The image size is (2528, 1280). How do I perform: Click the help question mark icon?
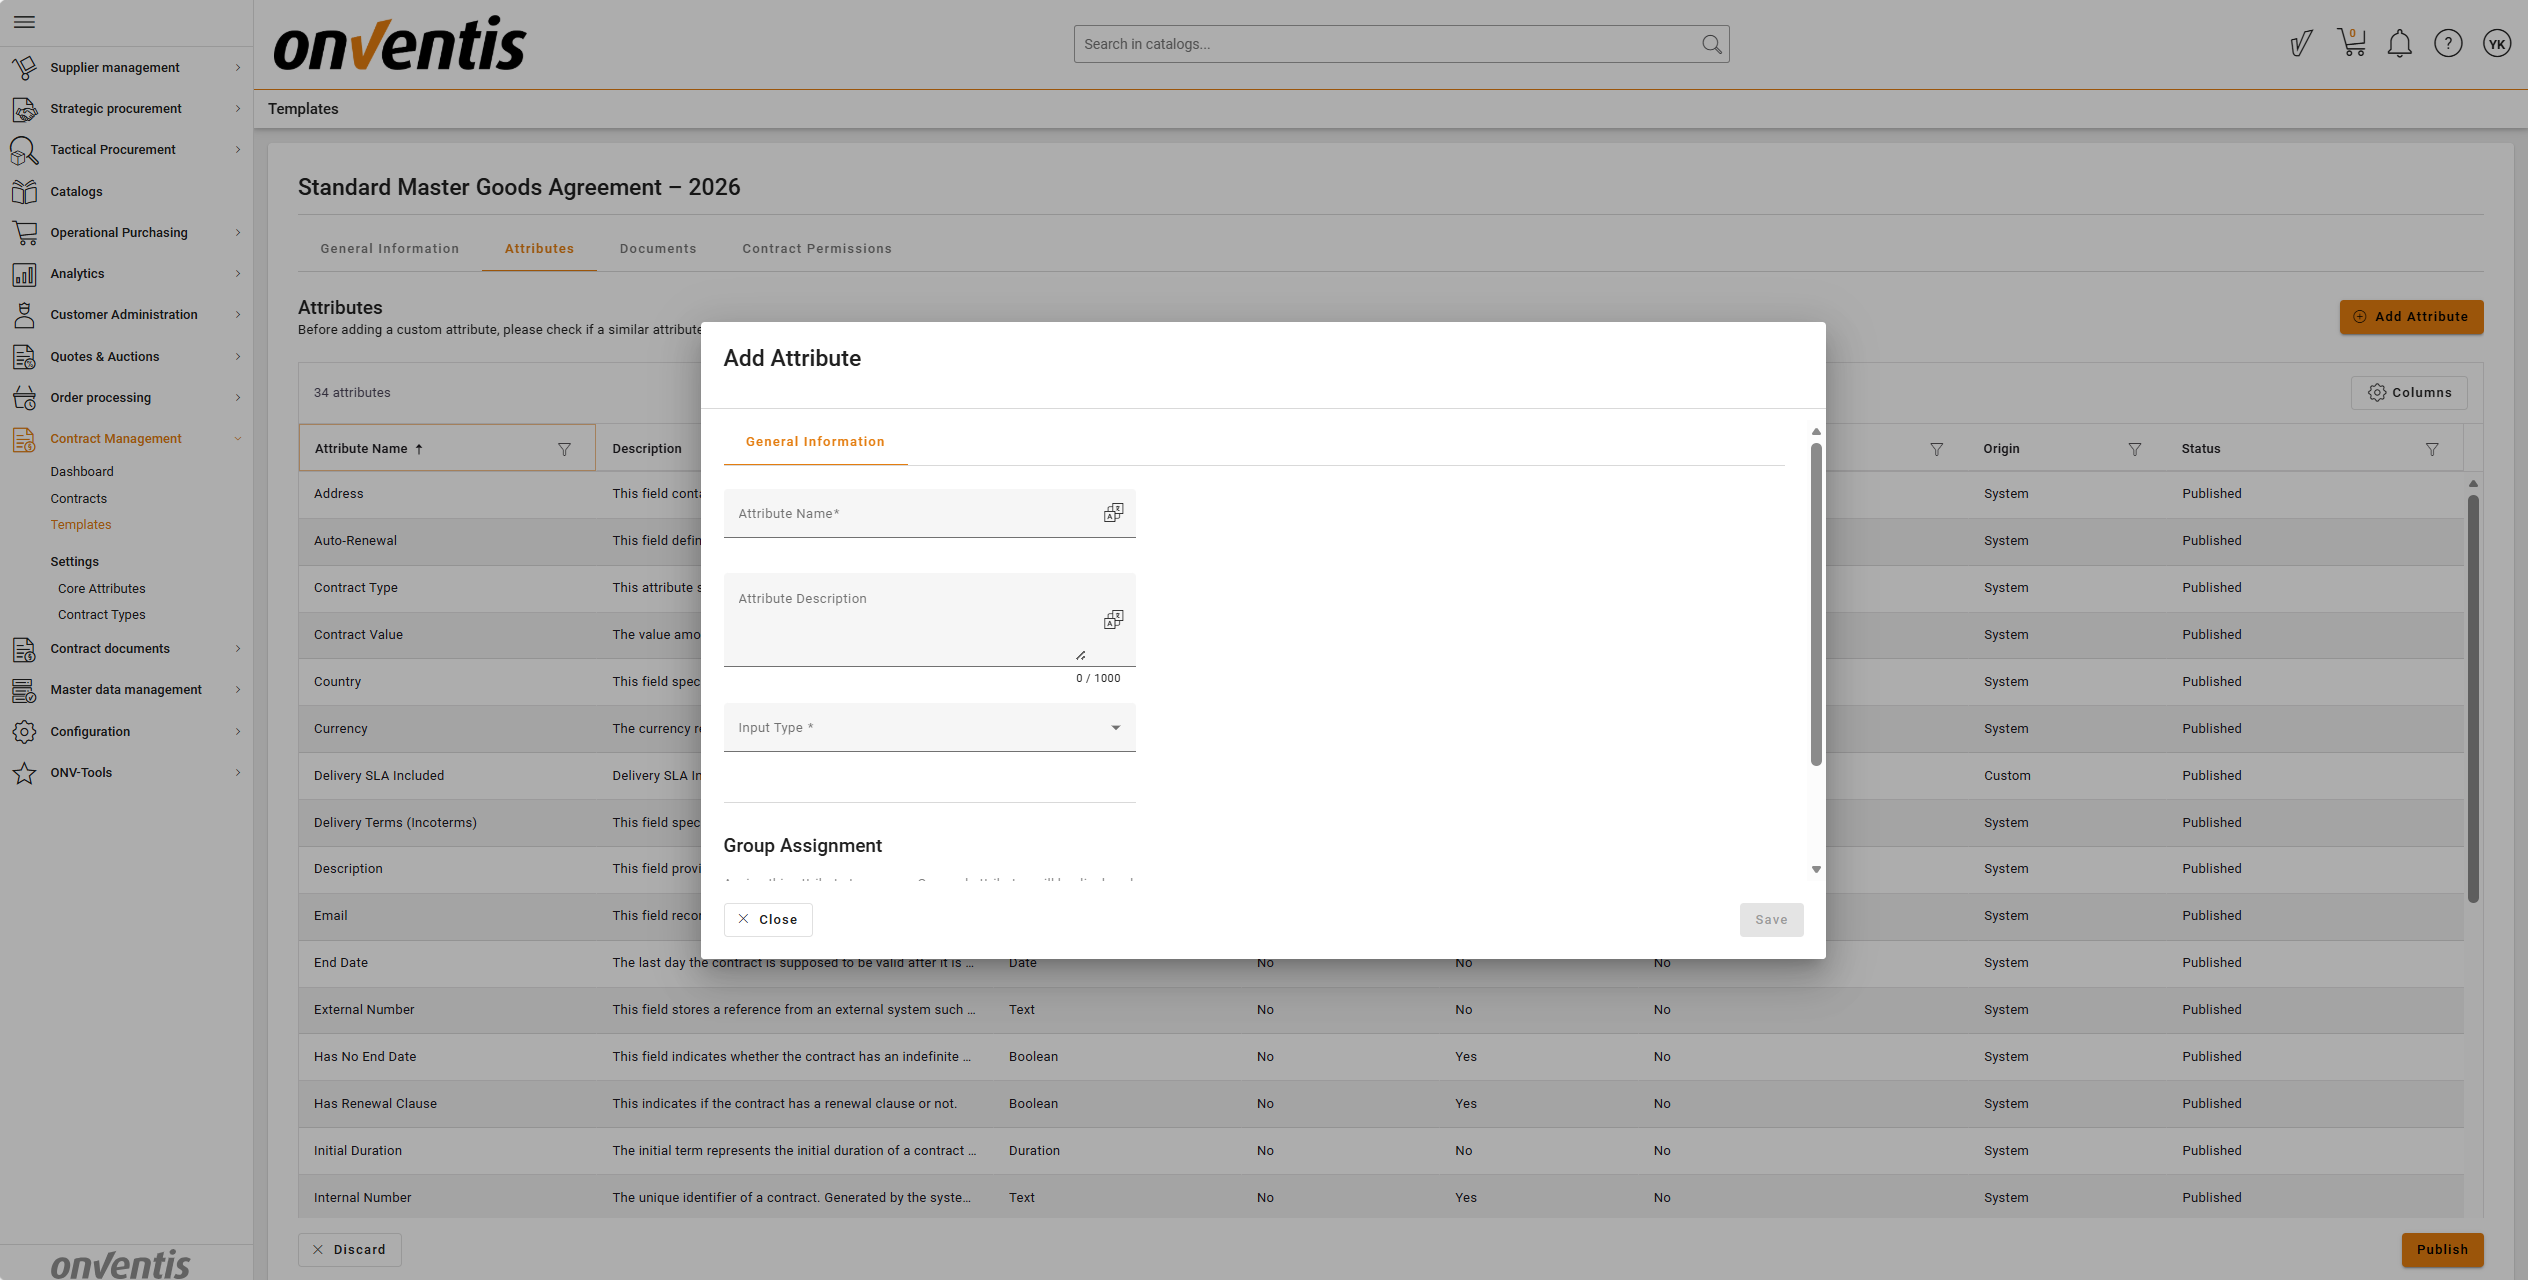coord(2448,44)
